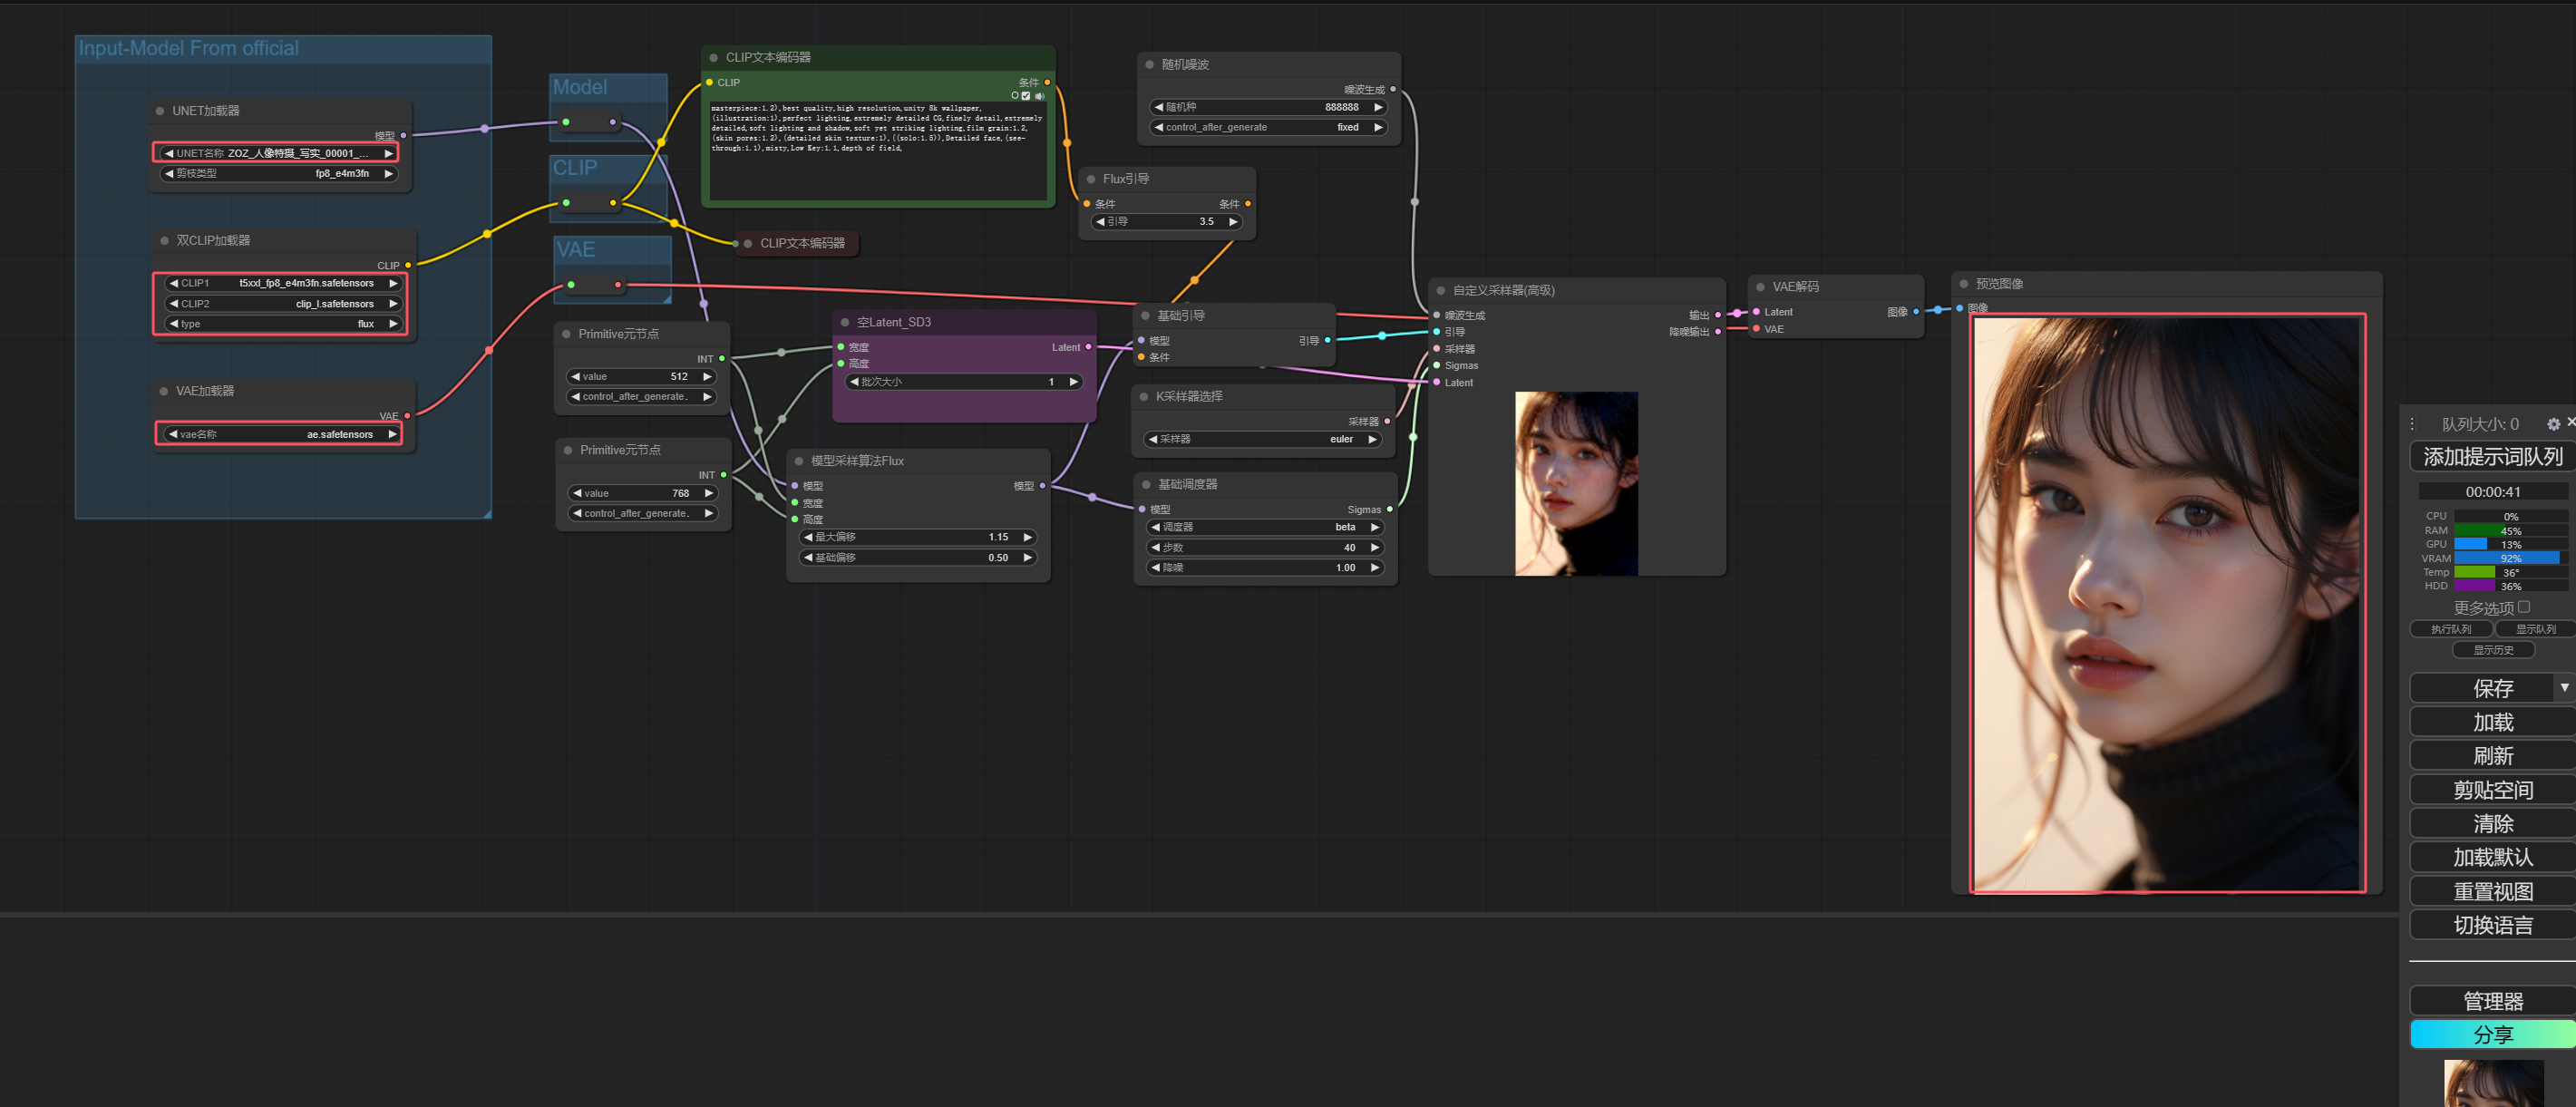
Task: Click the large portrait in 预览图像 node
Action: click(x=2167, y=603)
